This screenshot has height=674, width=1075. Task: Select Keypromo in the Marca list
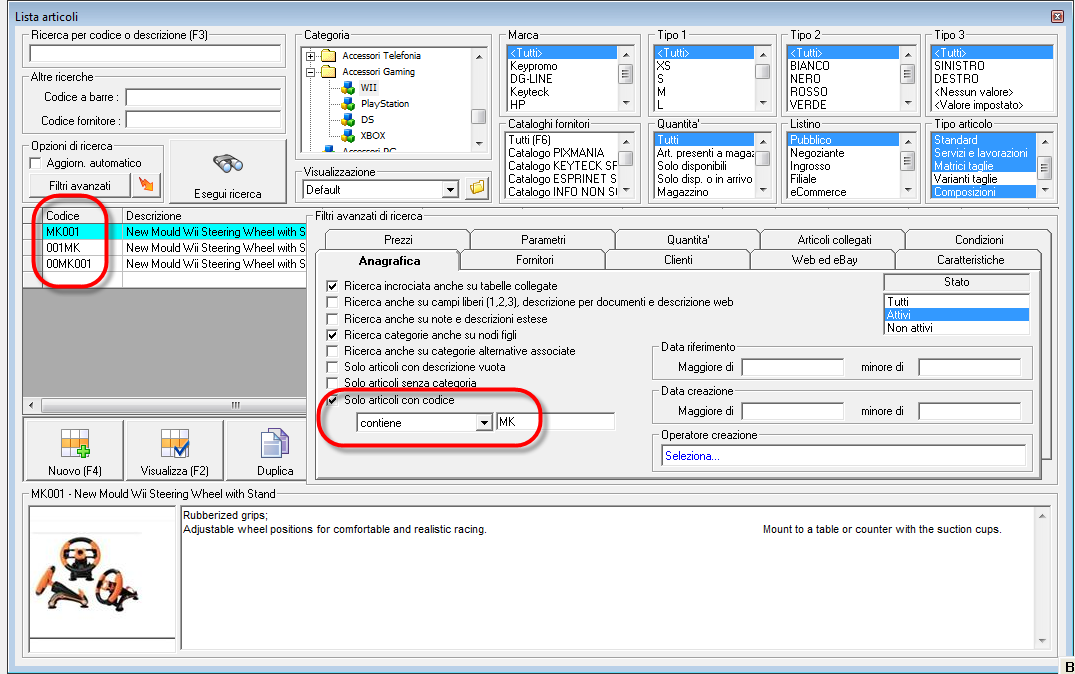(x=561, y=66)
